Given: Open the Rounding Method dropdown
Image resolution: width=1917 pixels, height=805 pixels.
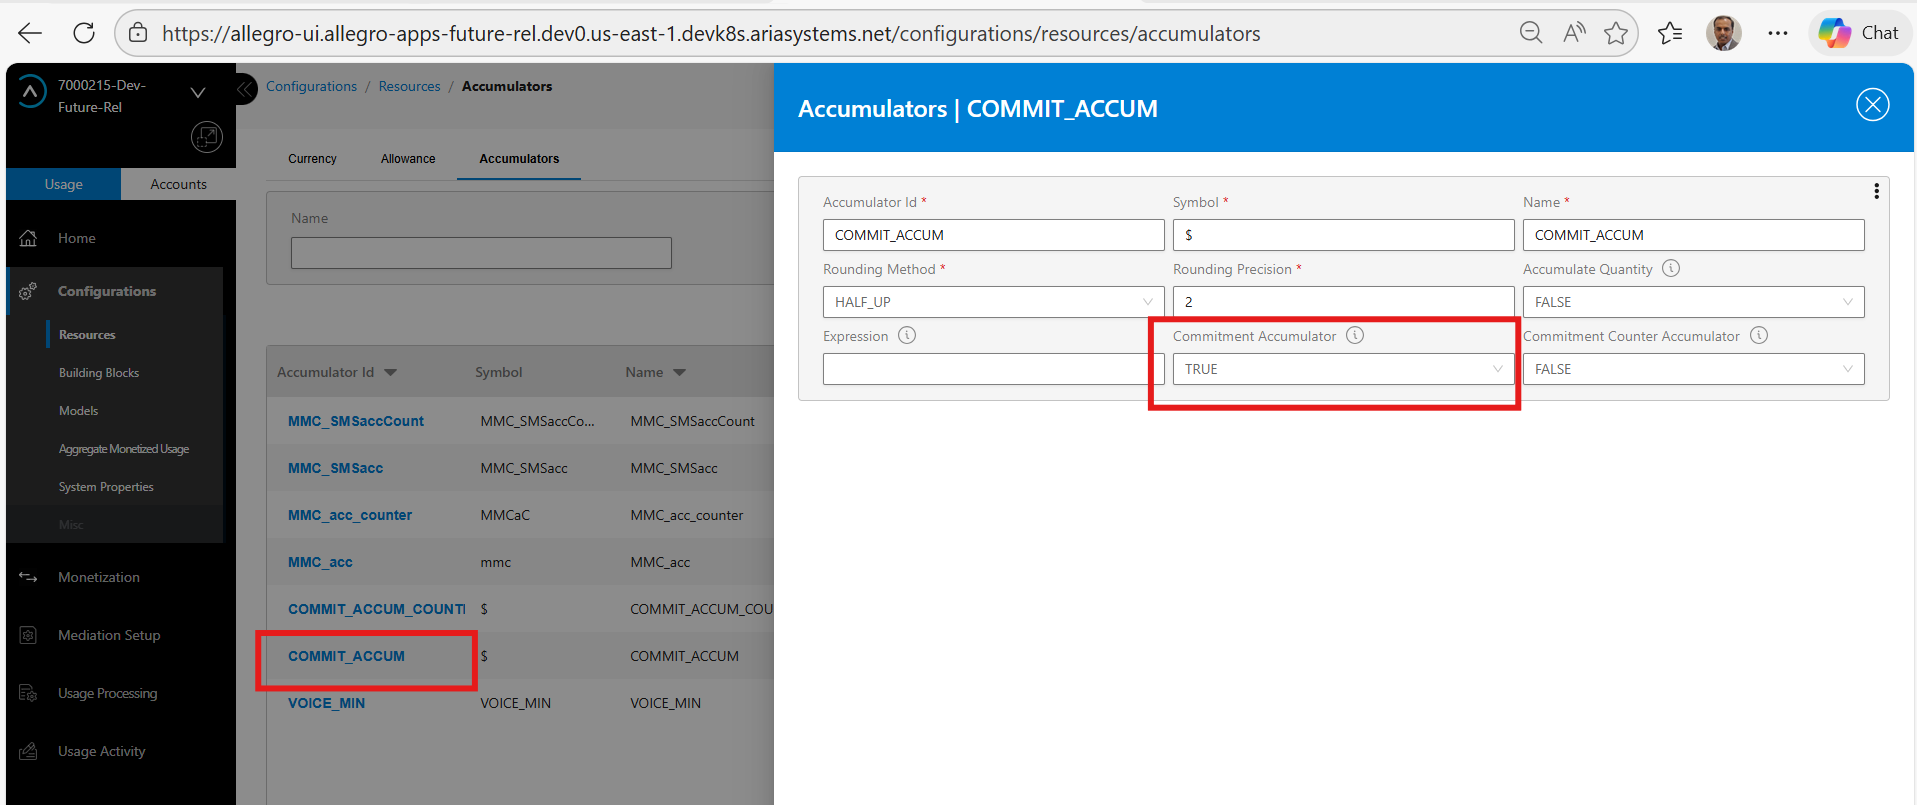Looking at the screenshot, I should click(993, 302).
